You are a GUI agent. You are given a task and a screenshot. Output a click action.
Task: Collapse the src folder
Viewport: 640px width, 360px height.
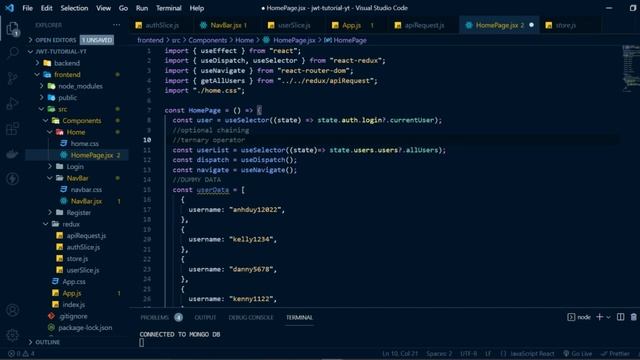62,109
